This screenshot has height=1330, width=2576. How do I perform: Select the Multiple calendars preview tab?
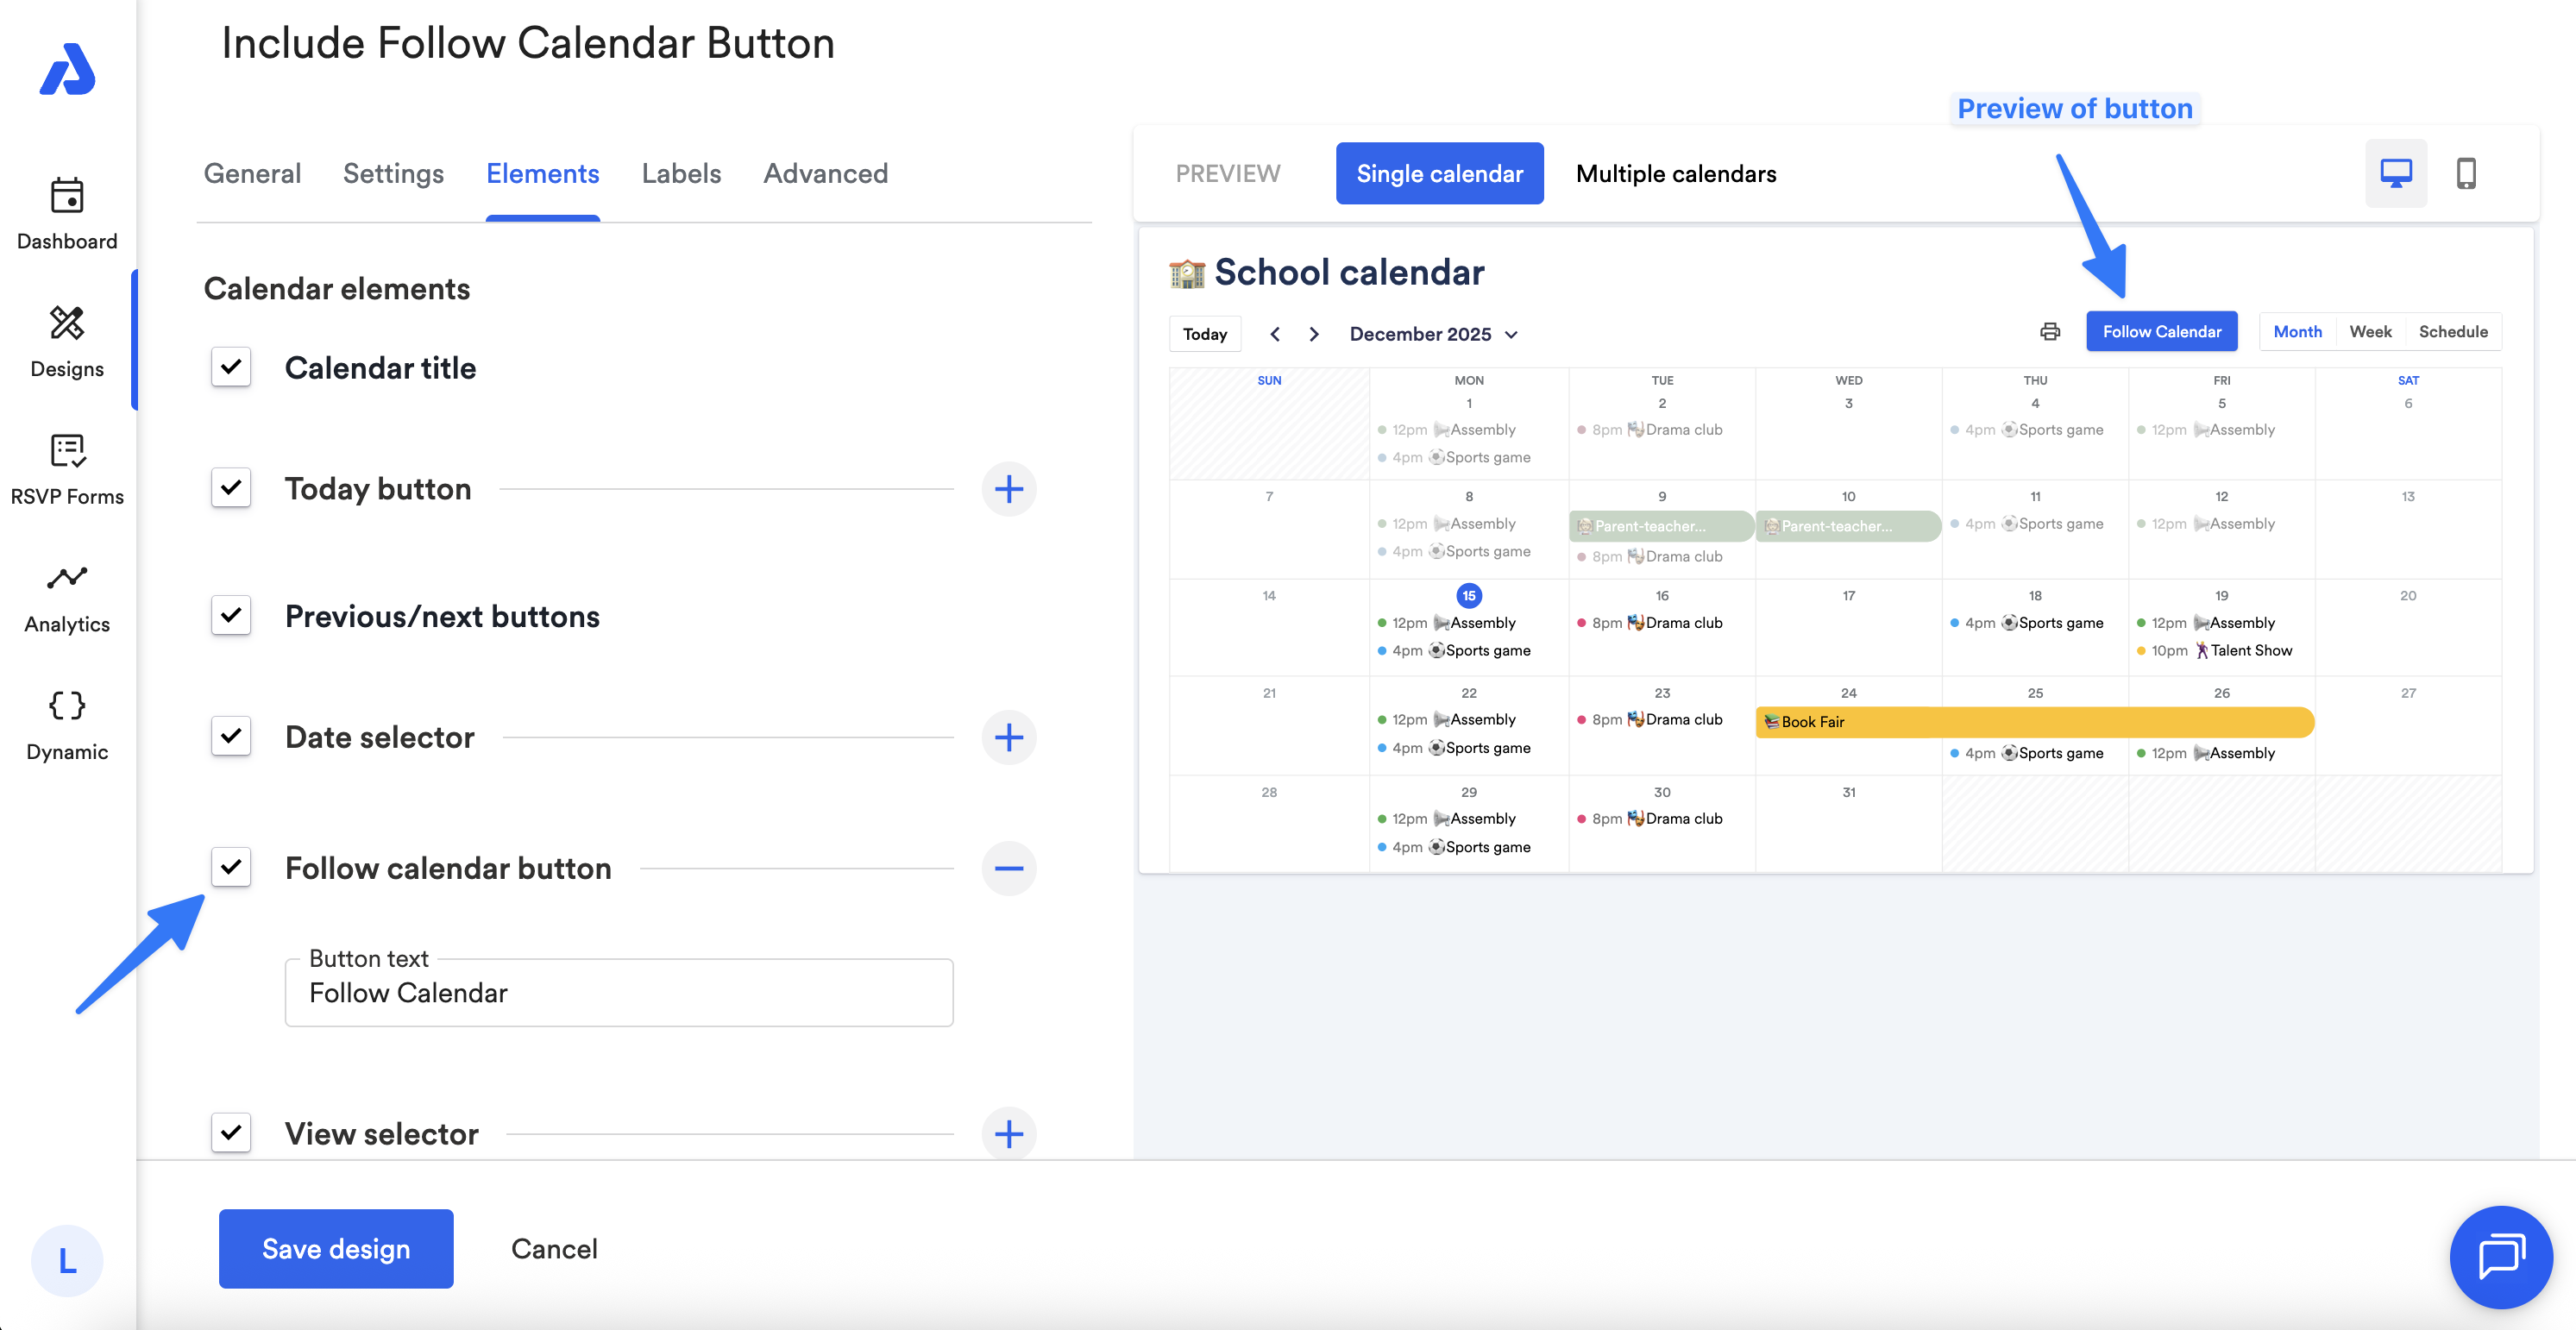[x=1675, y=174]
